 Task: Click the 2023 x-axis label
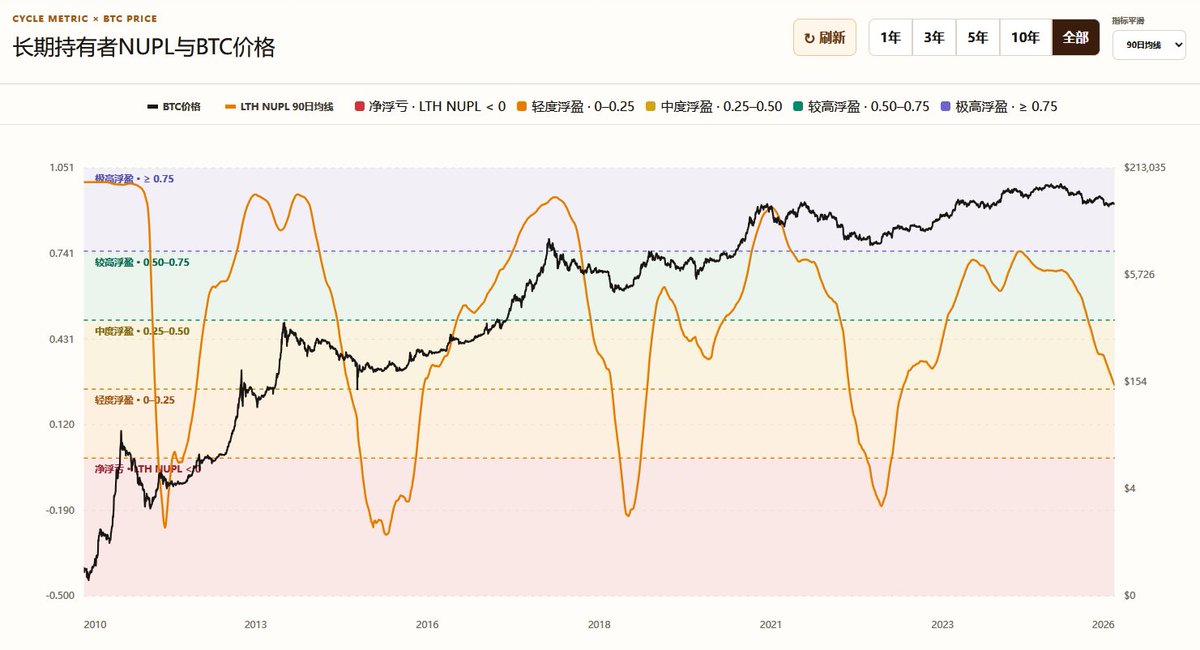(942, 624)
